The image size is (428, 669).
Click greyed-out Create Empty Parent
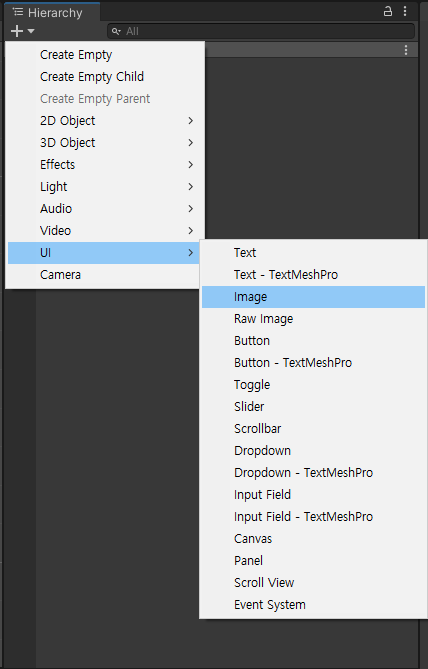(x=105, y=99)
